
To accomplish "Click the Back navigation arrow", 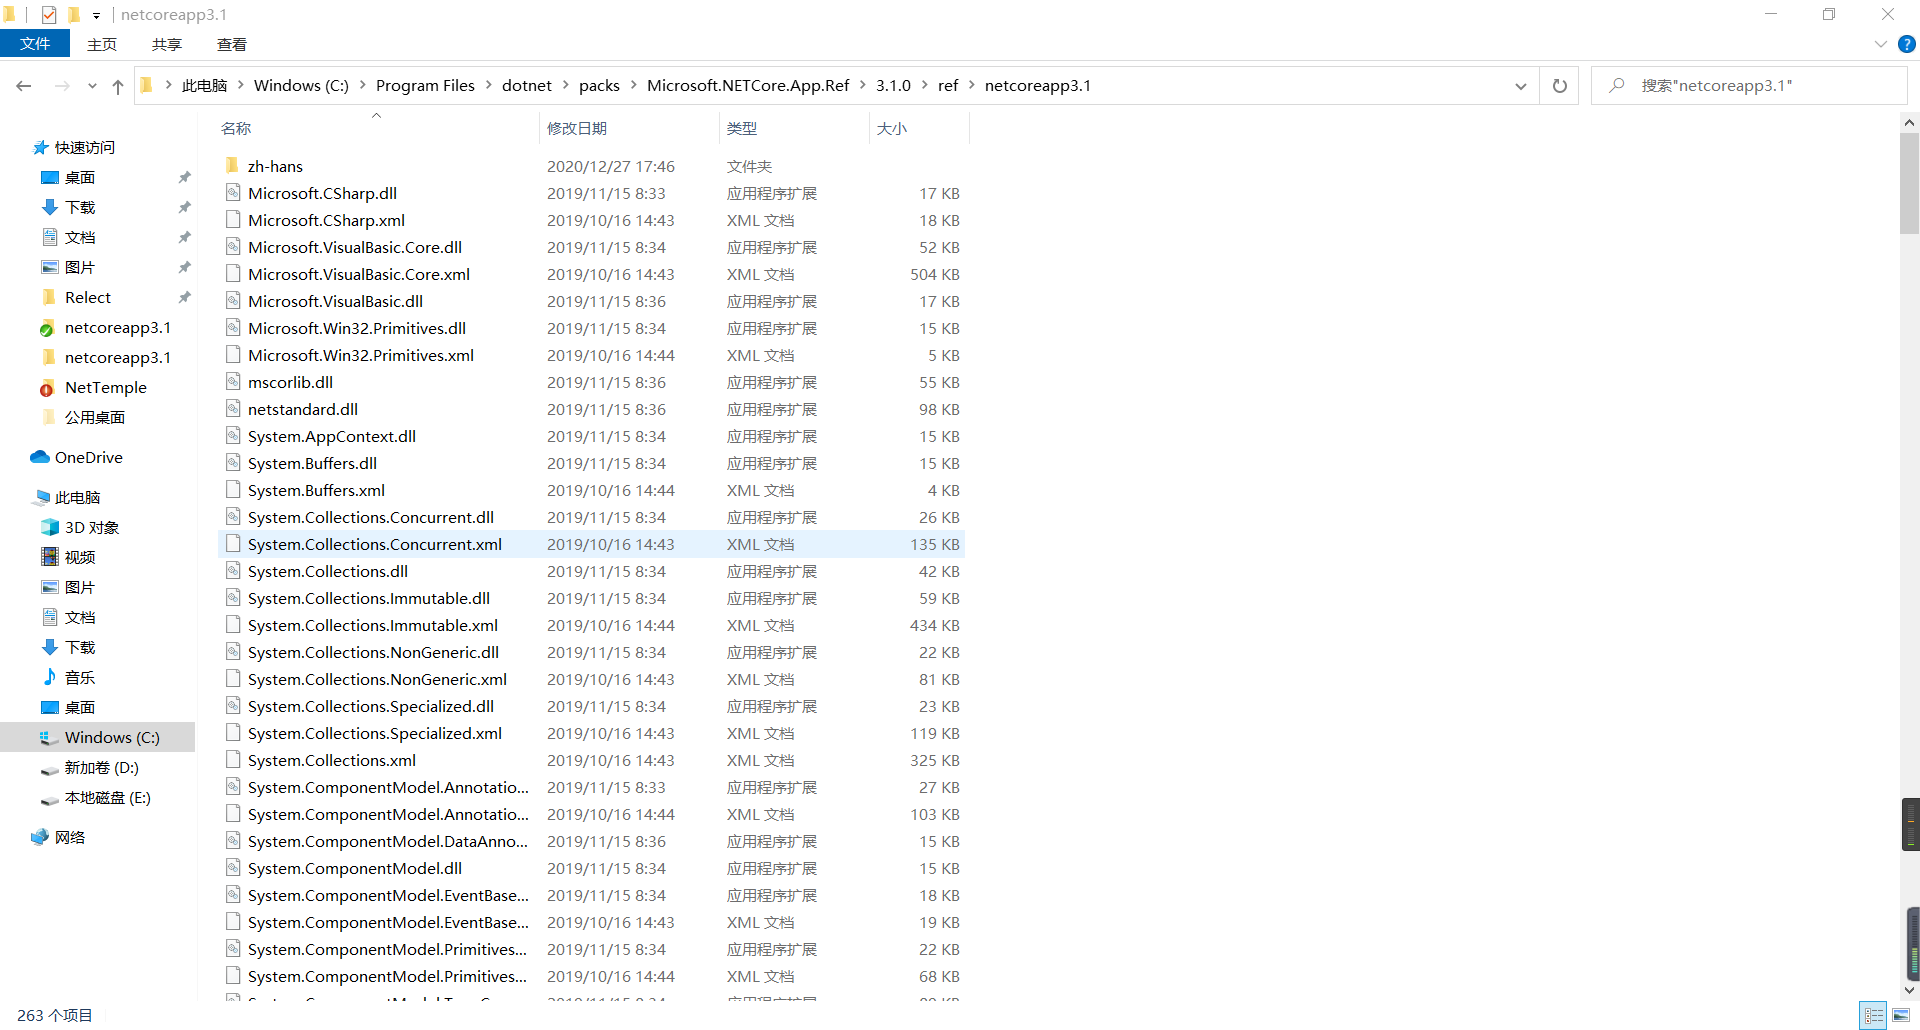I will 24,86.
